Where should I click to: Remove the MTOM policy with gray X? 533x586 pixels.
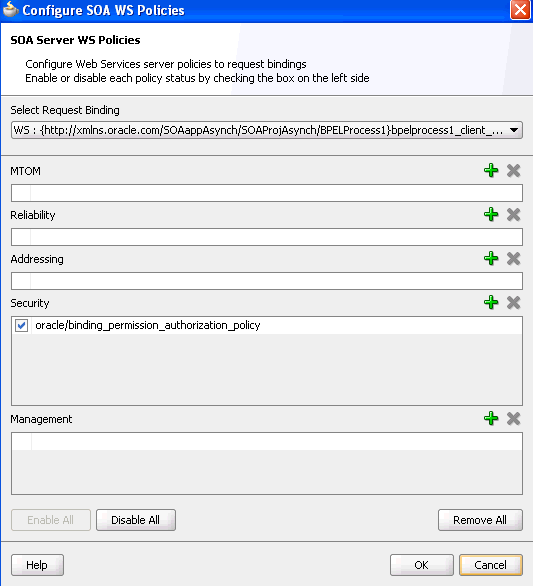(x=514, y=170)
